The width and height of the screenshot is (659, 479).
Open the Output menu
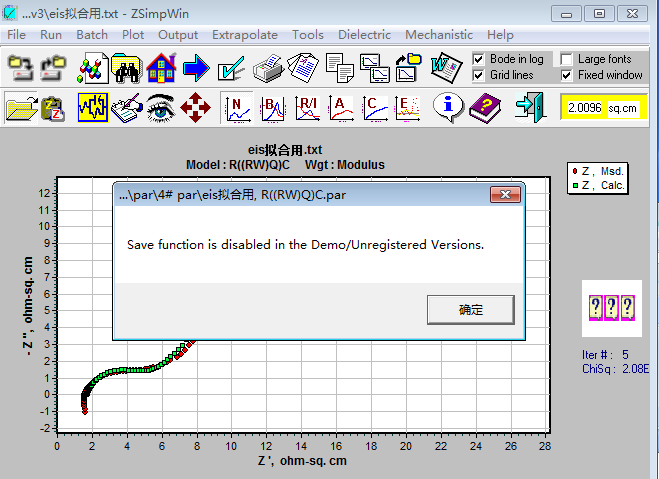click(x=178, y=35)
